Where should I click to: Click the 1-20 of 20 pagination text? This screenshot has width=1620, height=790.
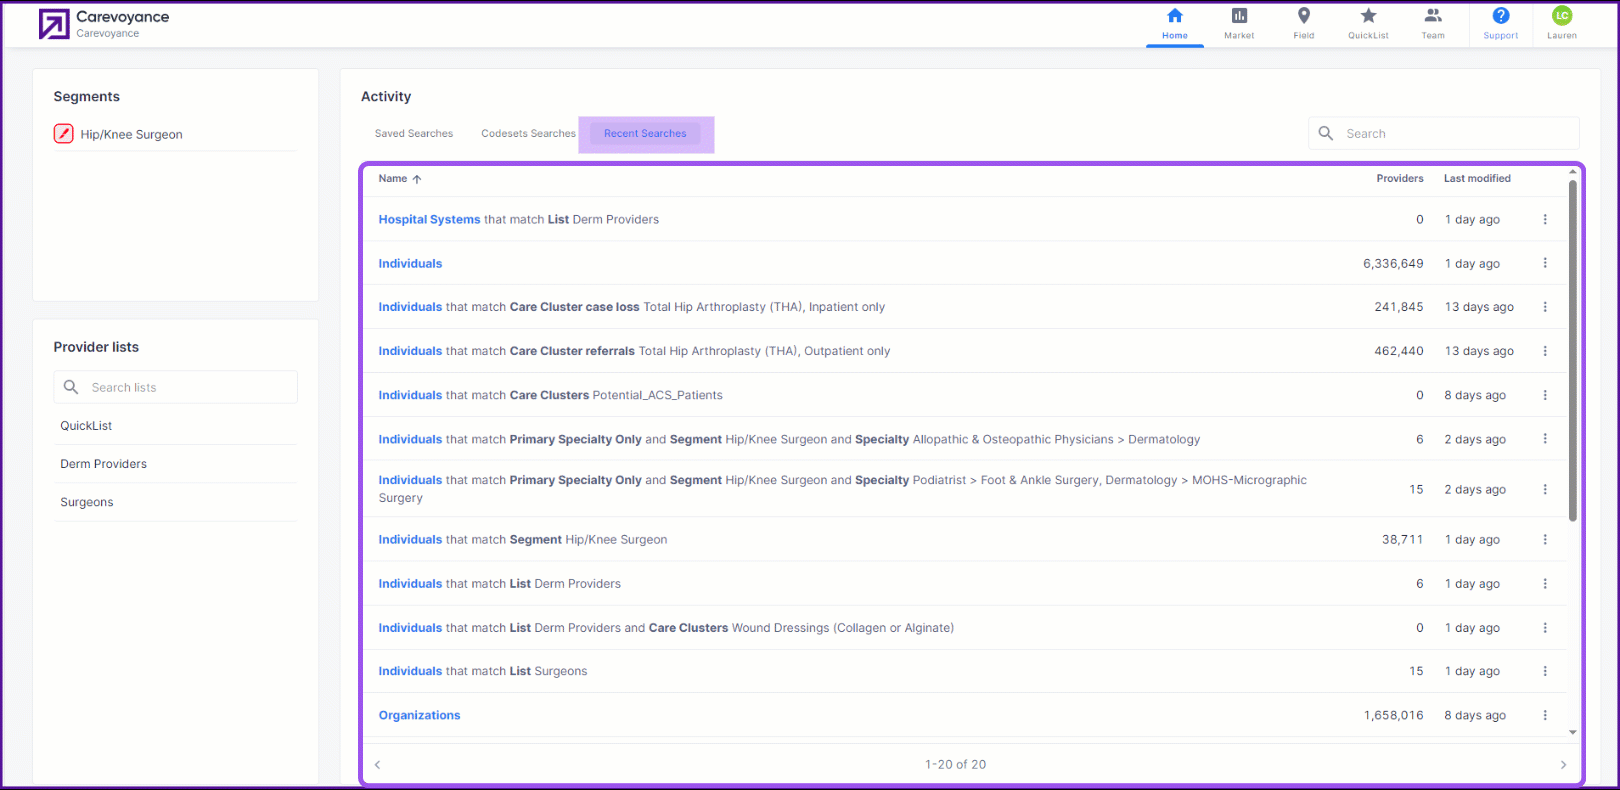(955, 765)
